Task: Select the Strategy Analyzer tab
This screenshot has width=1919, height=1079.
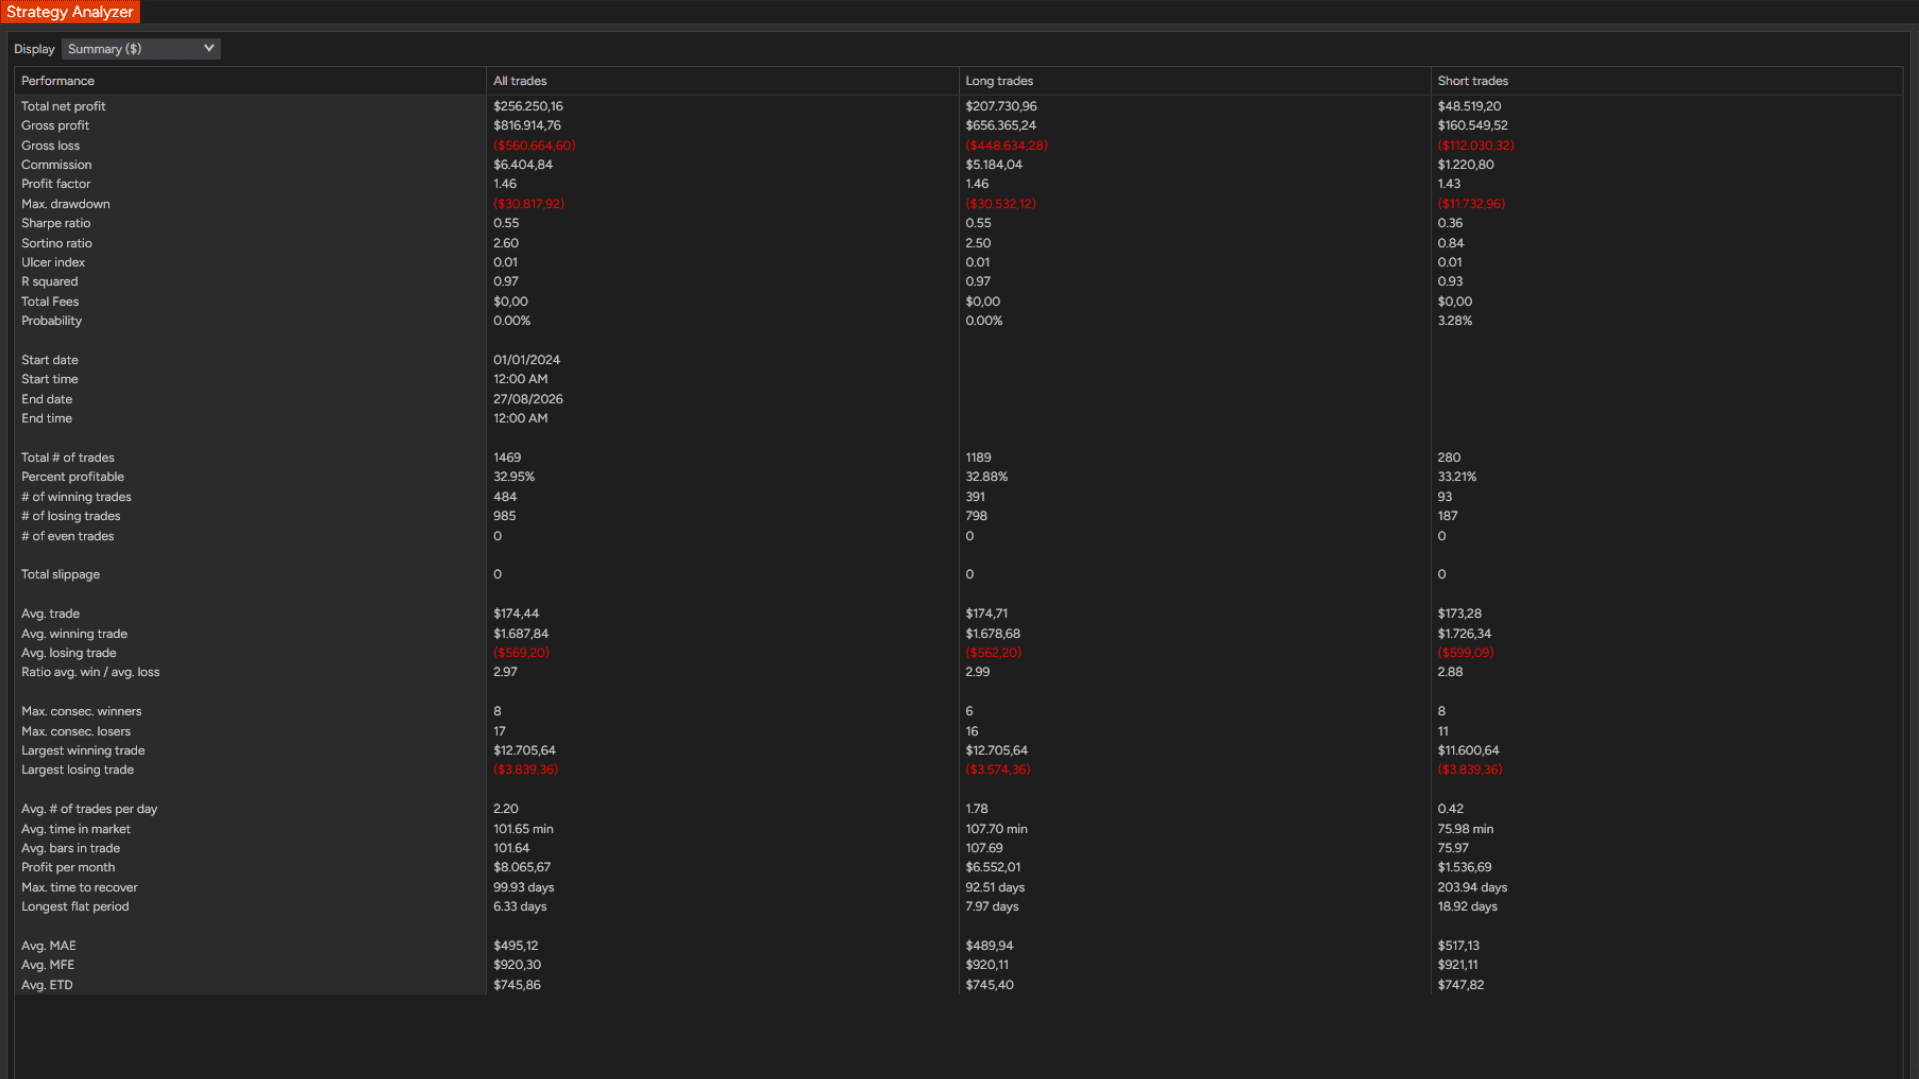Action: click(x=70, y=12)
